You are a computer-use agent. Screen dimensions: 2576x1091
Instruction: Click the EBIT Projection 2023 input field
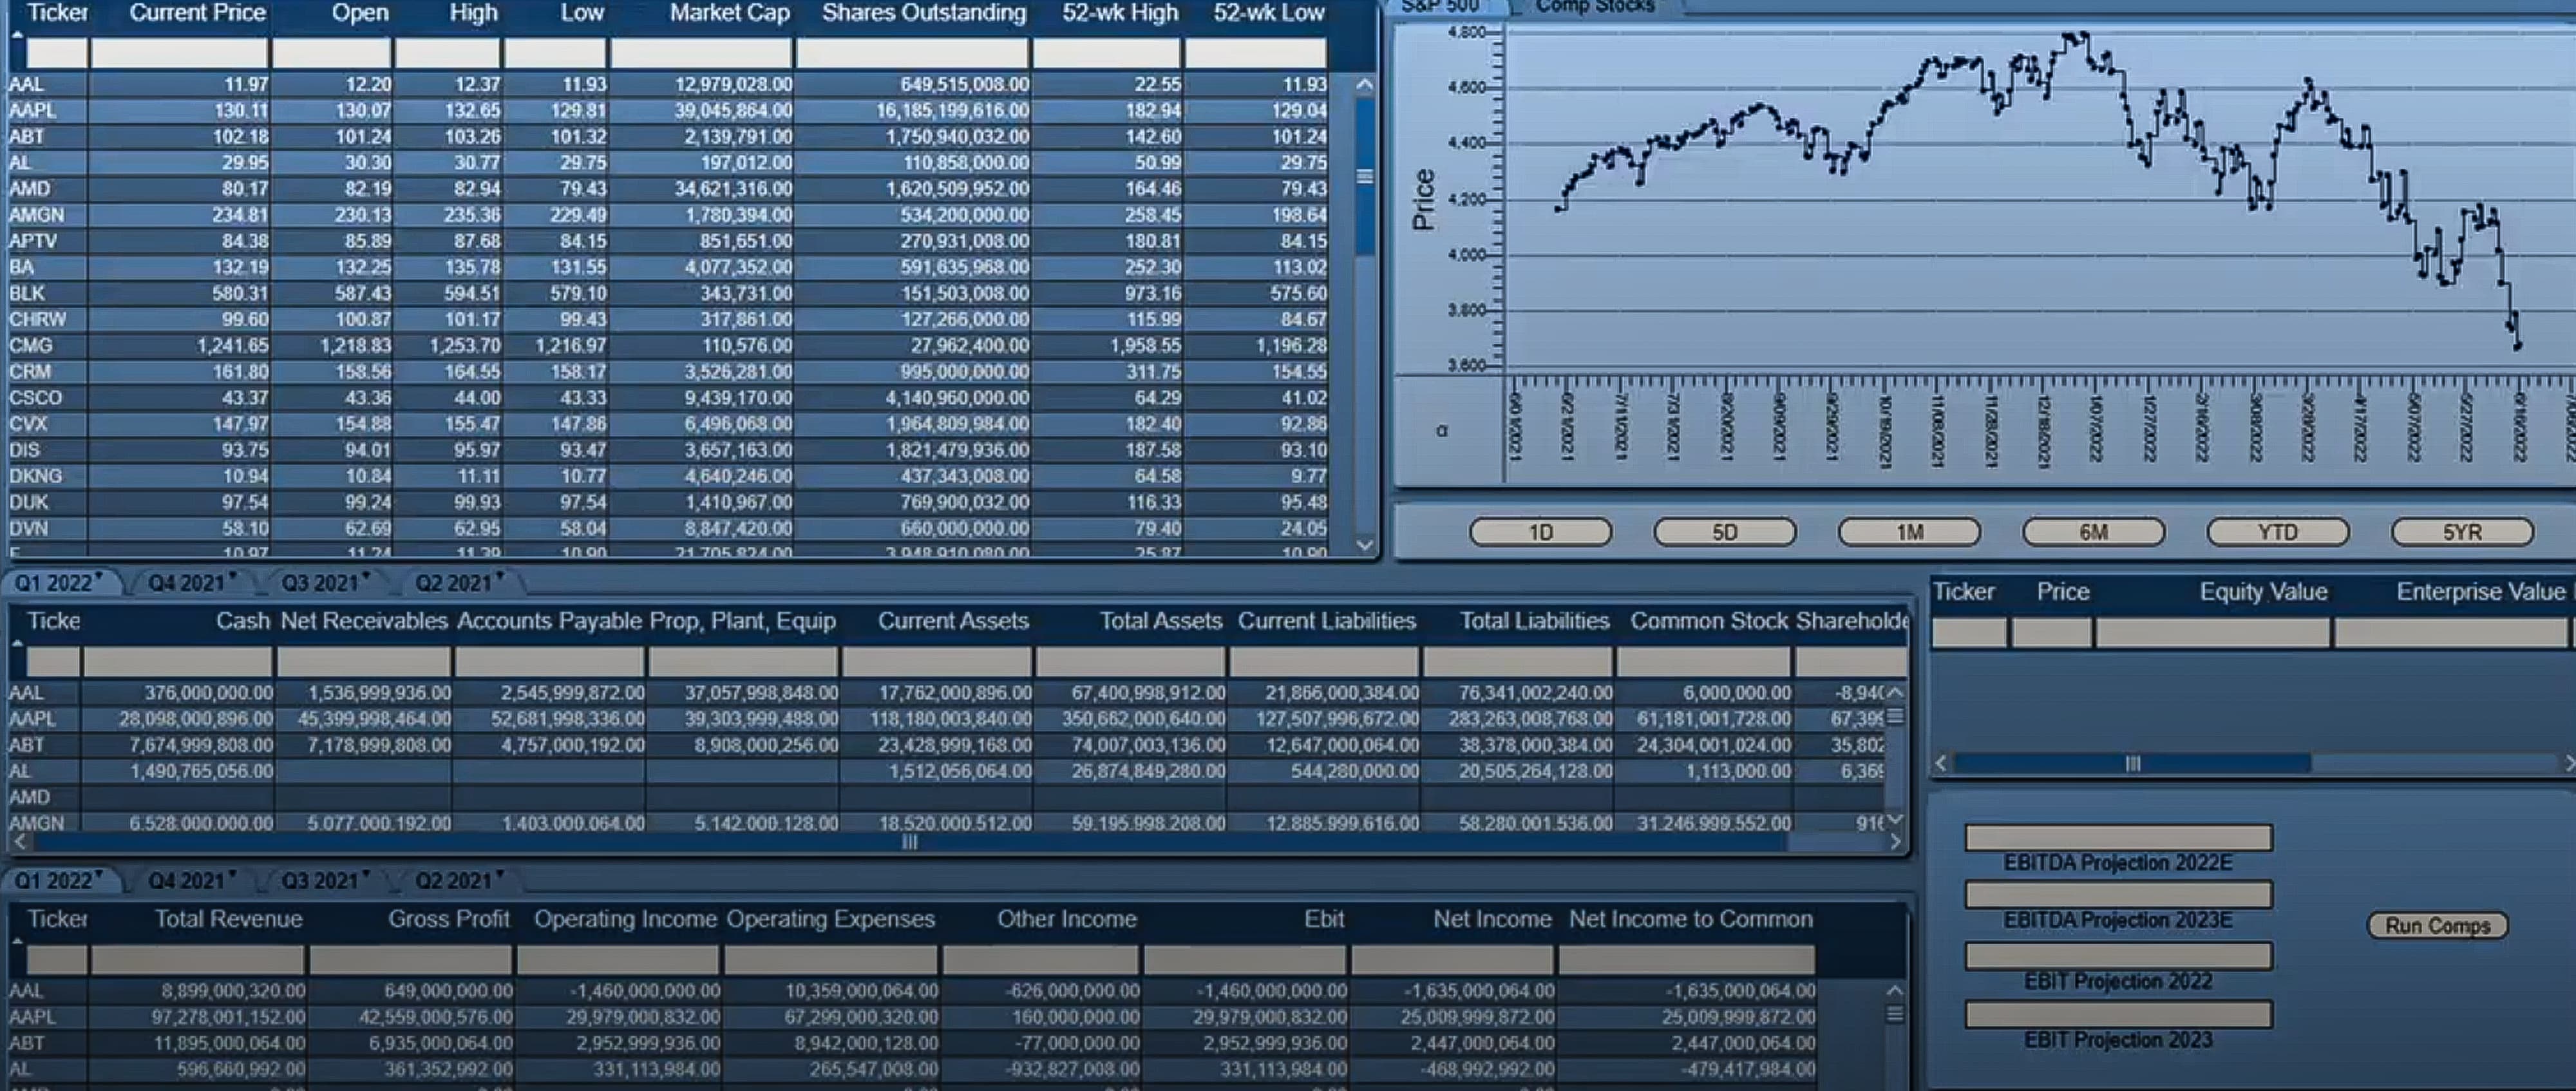click(x=2118, y=1014)
